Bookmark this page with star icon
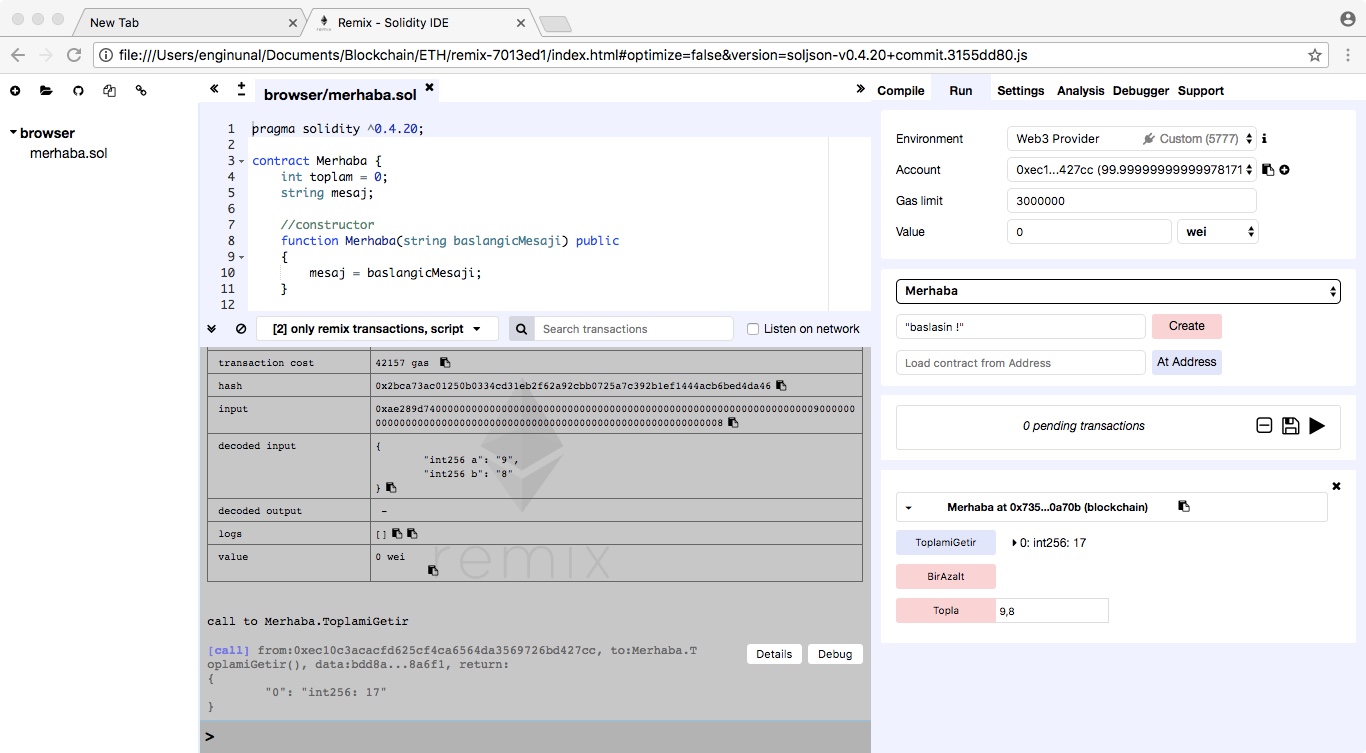Image resolution: width=1366 pixels, height=753 pixels. (x=1315, y=55)
